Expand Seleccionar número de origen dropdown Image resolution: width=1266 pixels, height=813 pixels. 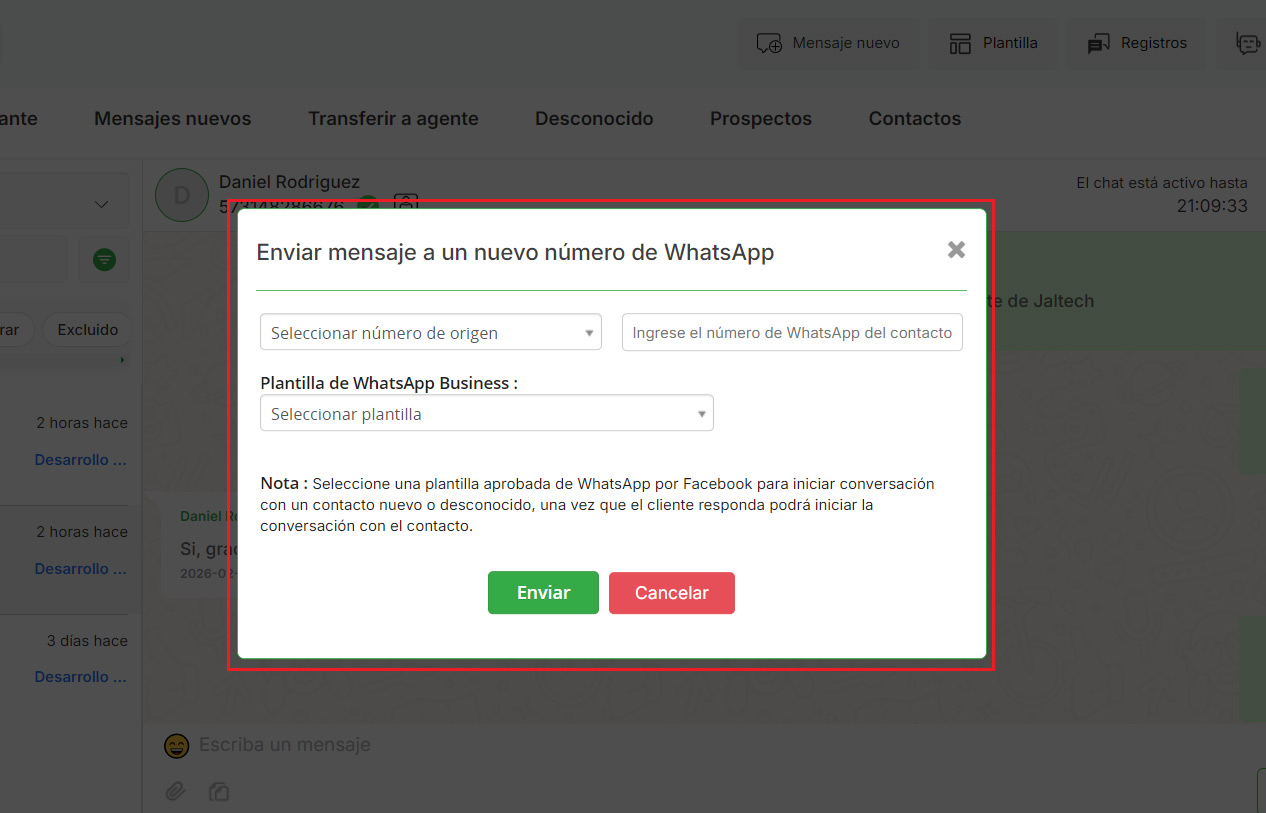[430, 333]
